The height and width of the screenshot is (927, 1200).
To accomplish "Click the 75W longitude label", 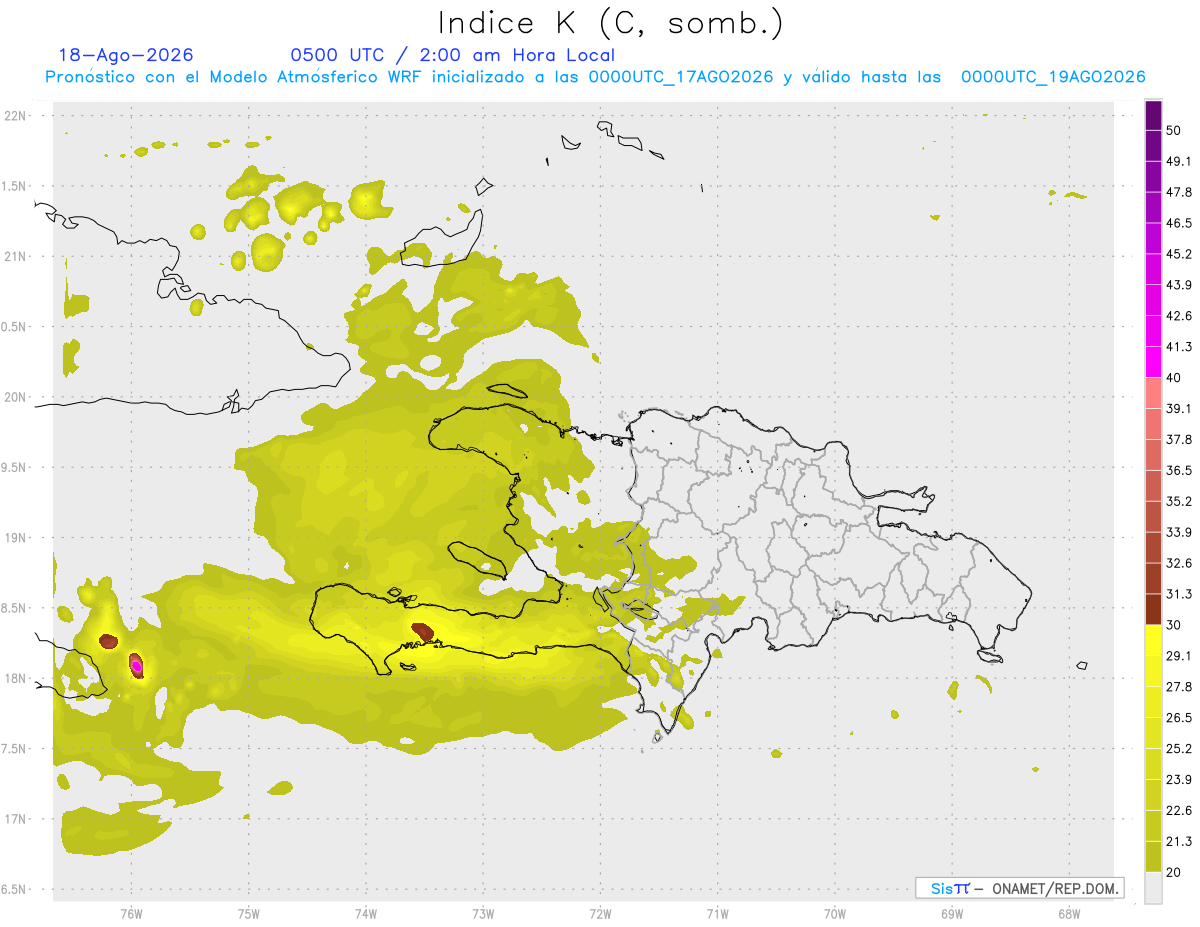I will [249, 915].
